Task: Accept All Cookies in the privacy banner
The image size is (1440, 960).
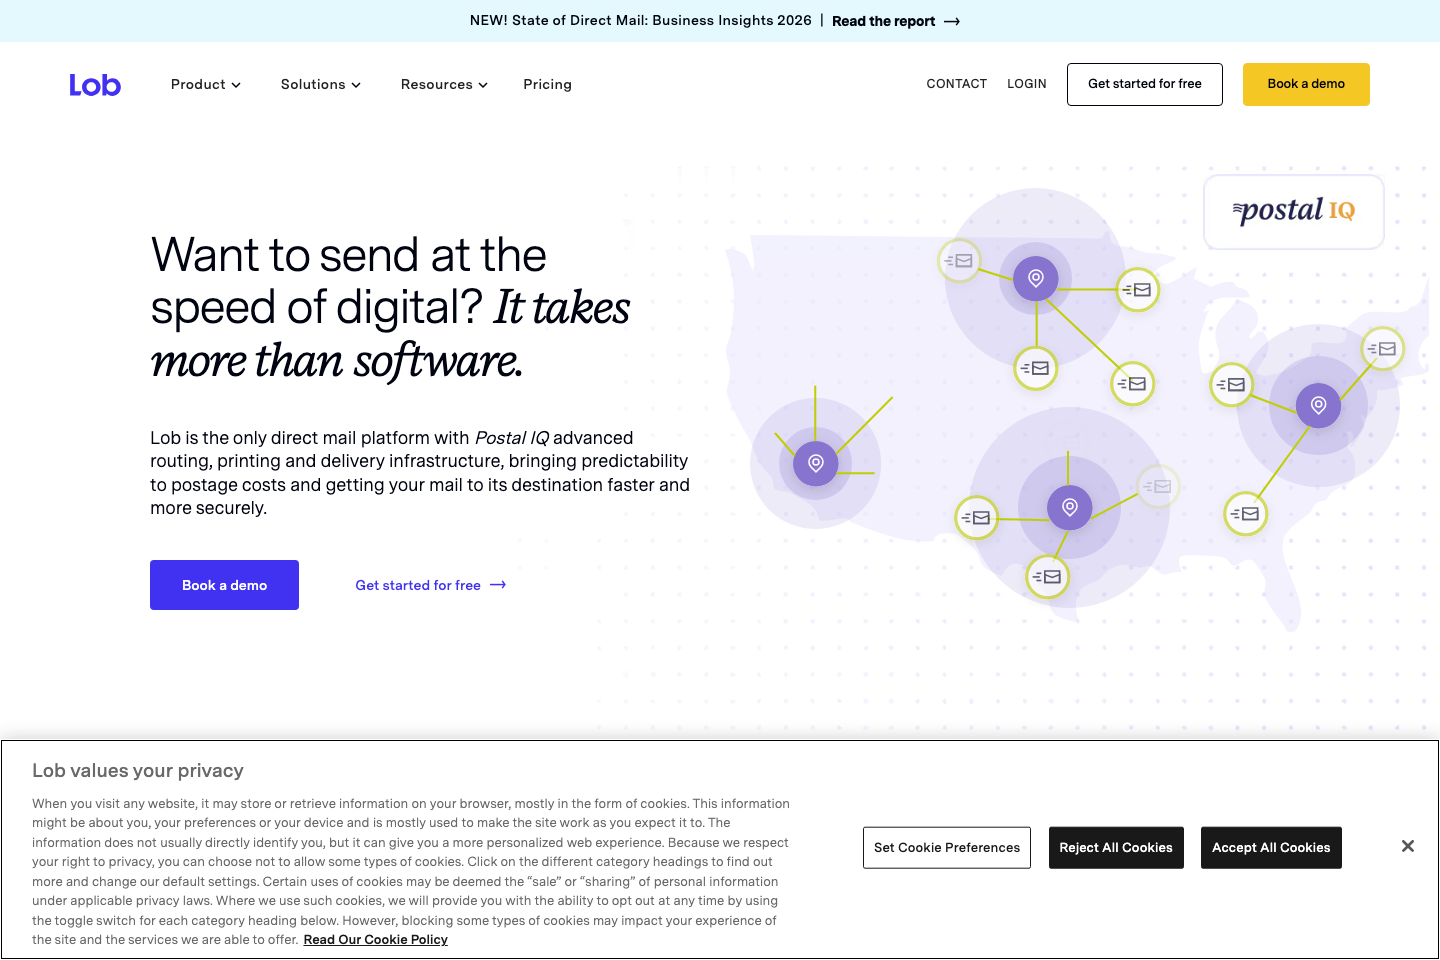Action: [1271, 847]
